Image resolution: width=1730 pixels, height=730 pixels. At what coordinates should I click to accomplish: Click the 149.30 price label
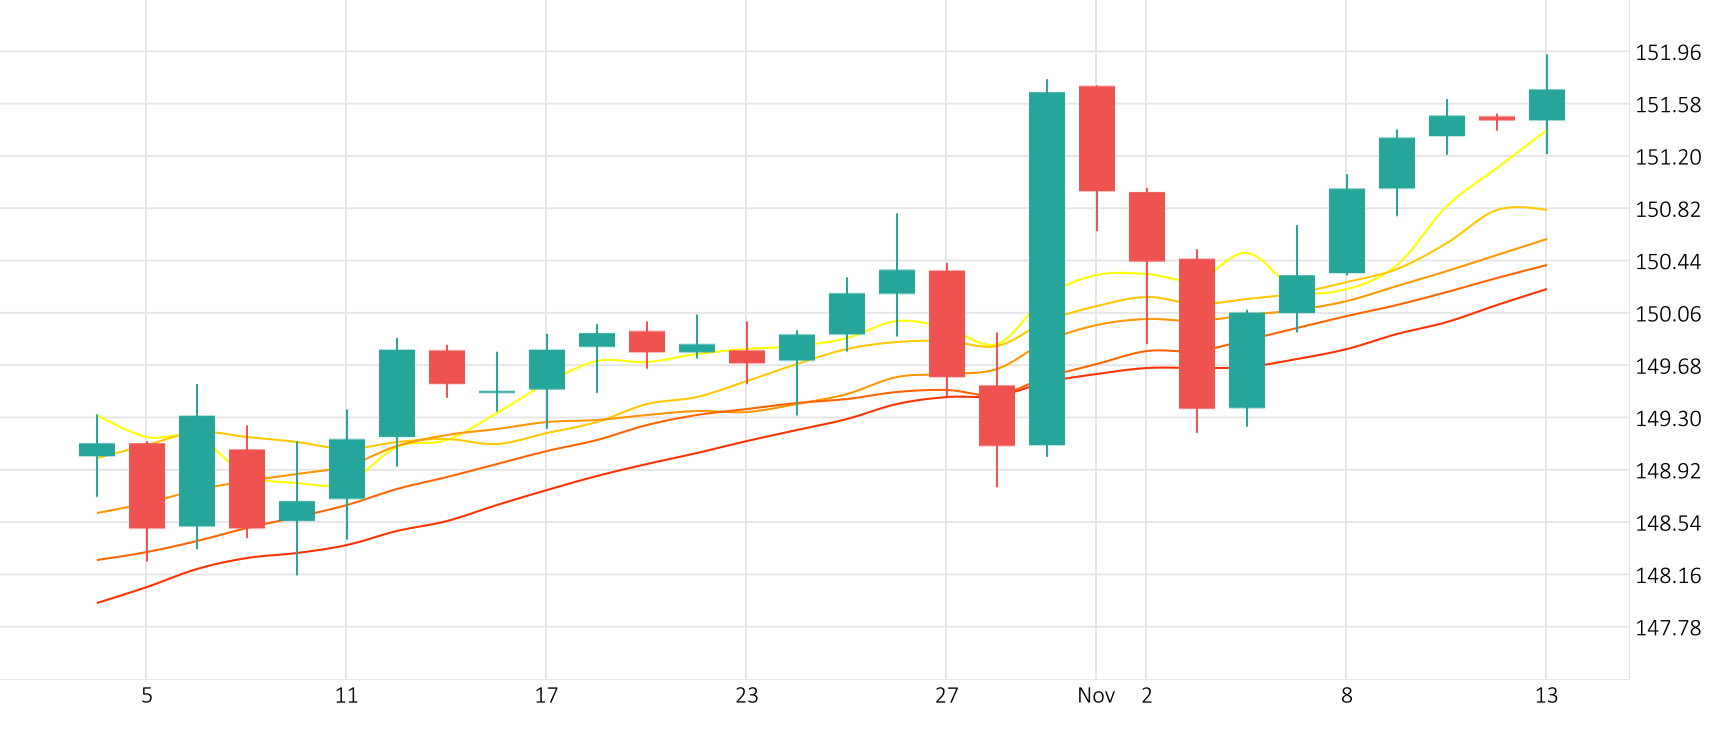pos(1667,419)
